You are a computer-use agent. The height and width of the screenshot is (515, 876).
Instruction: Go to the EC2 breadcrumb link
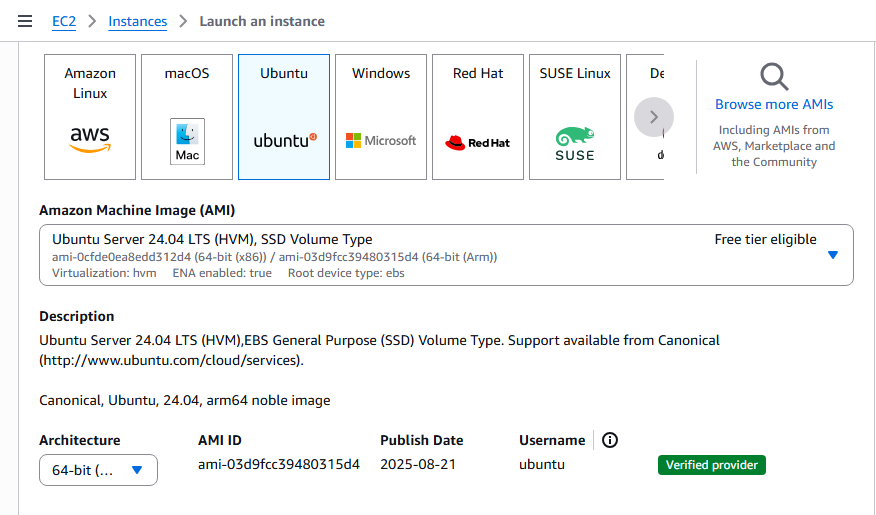pos(64,21)
